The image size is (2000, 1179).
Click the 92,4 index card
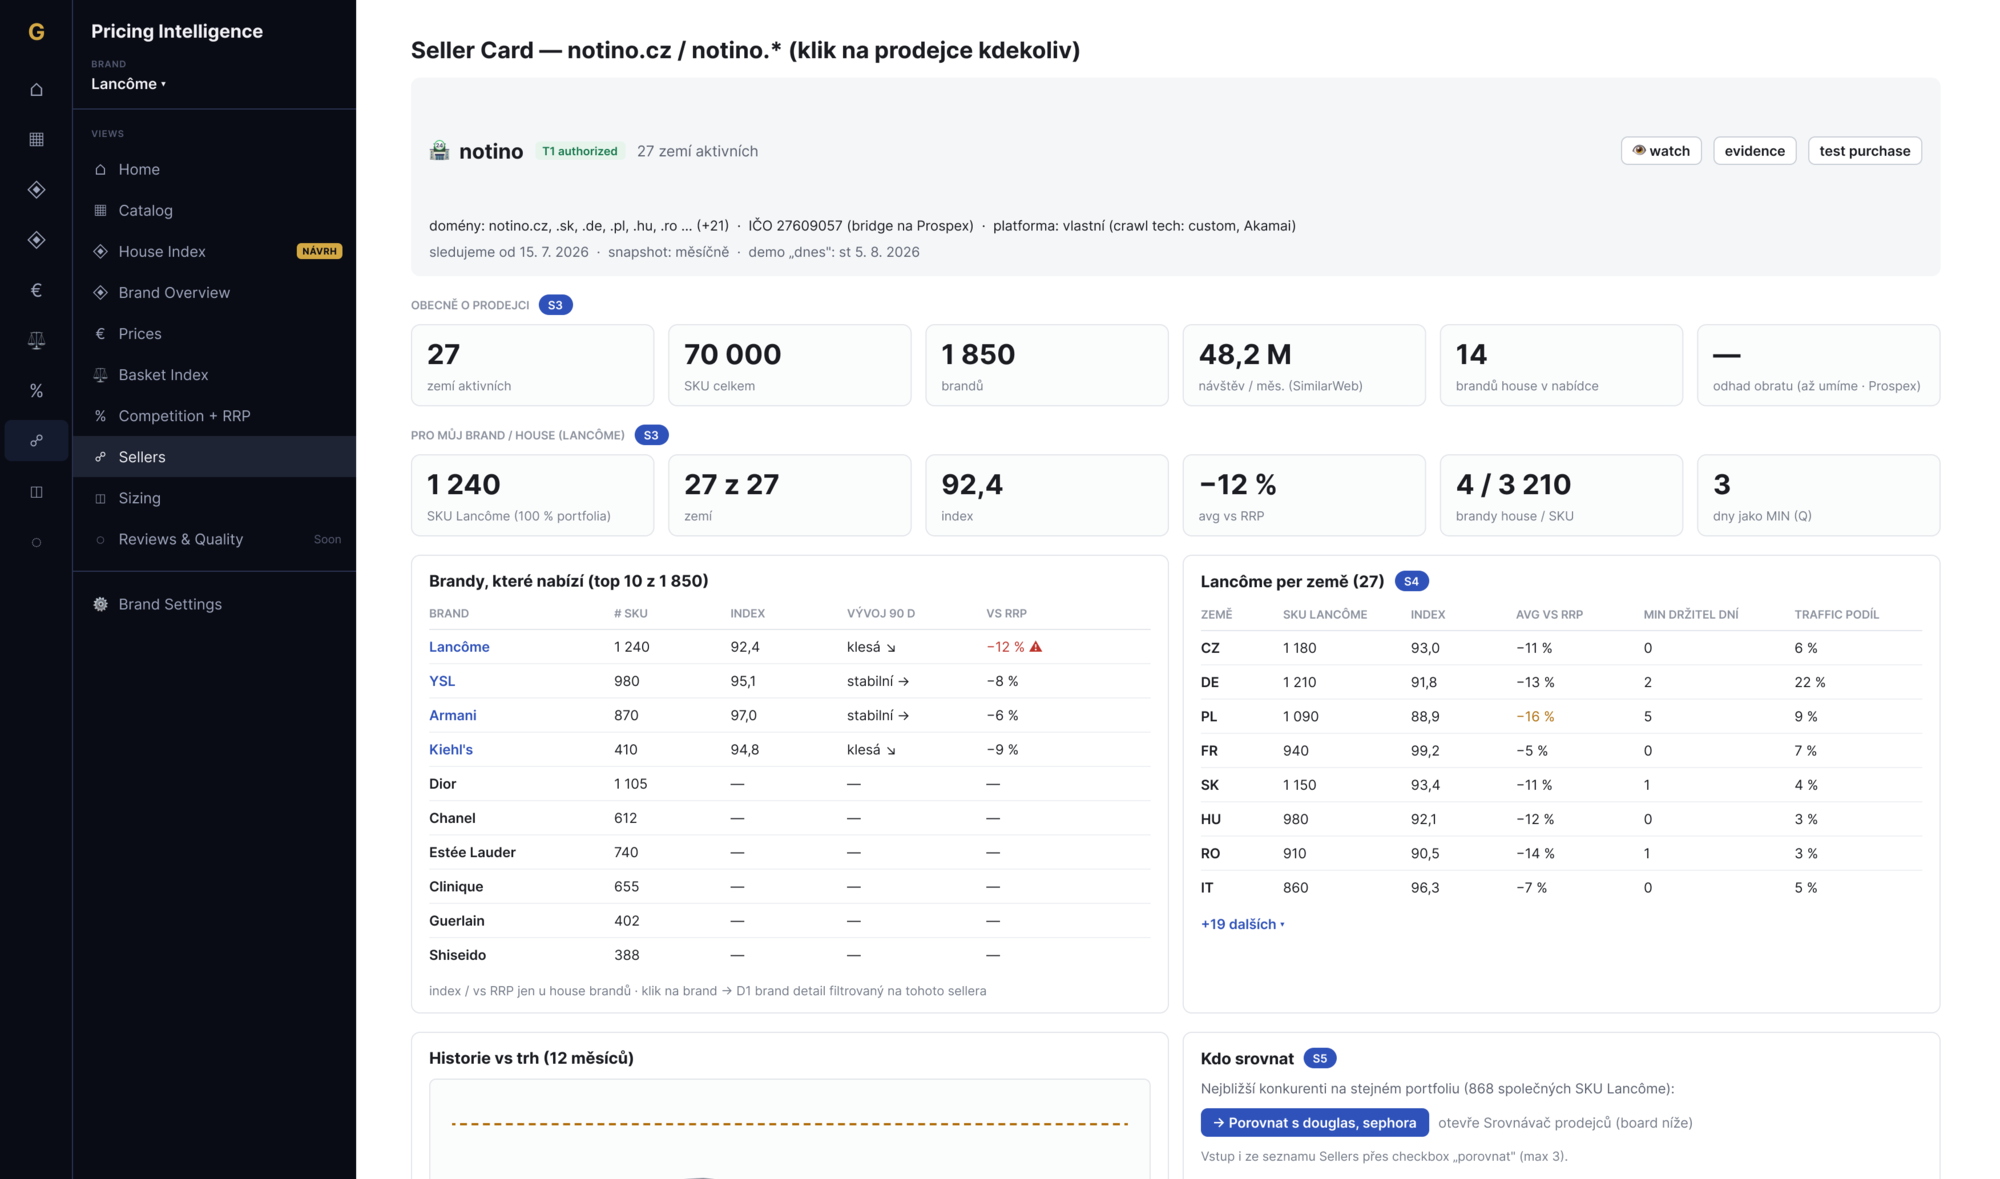(1046, 496)
